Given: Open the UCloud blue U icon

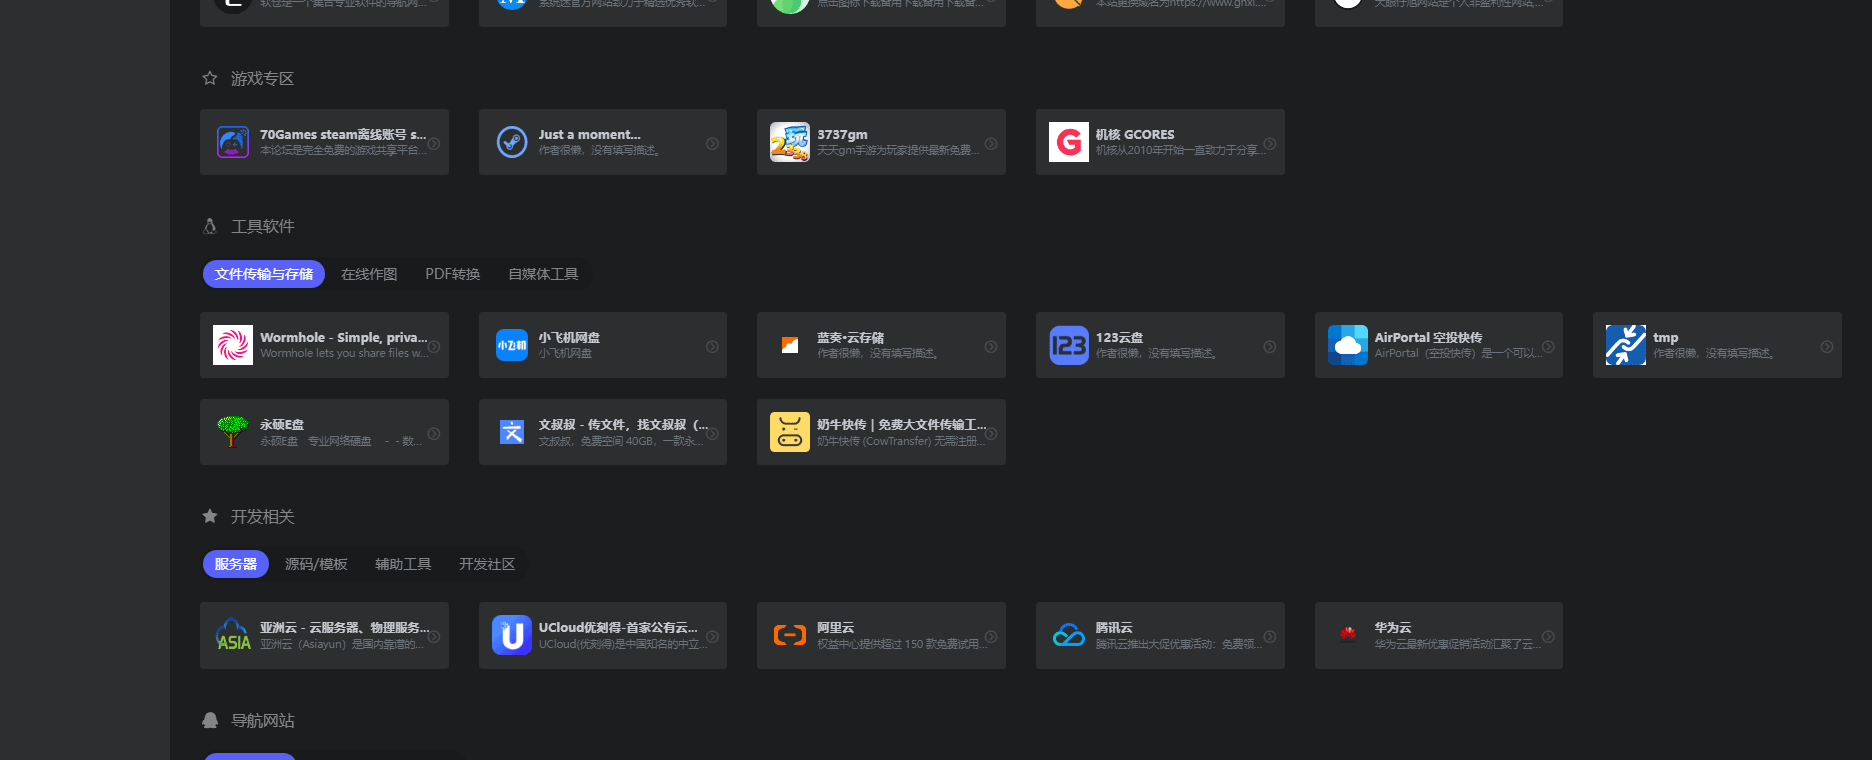Looking at the screenshot, I should coord(512,635).
